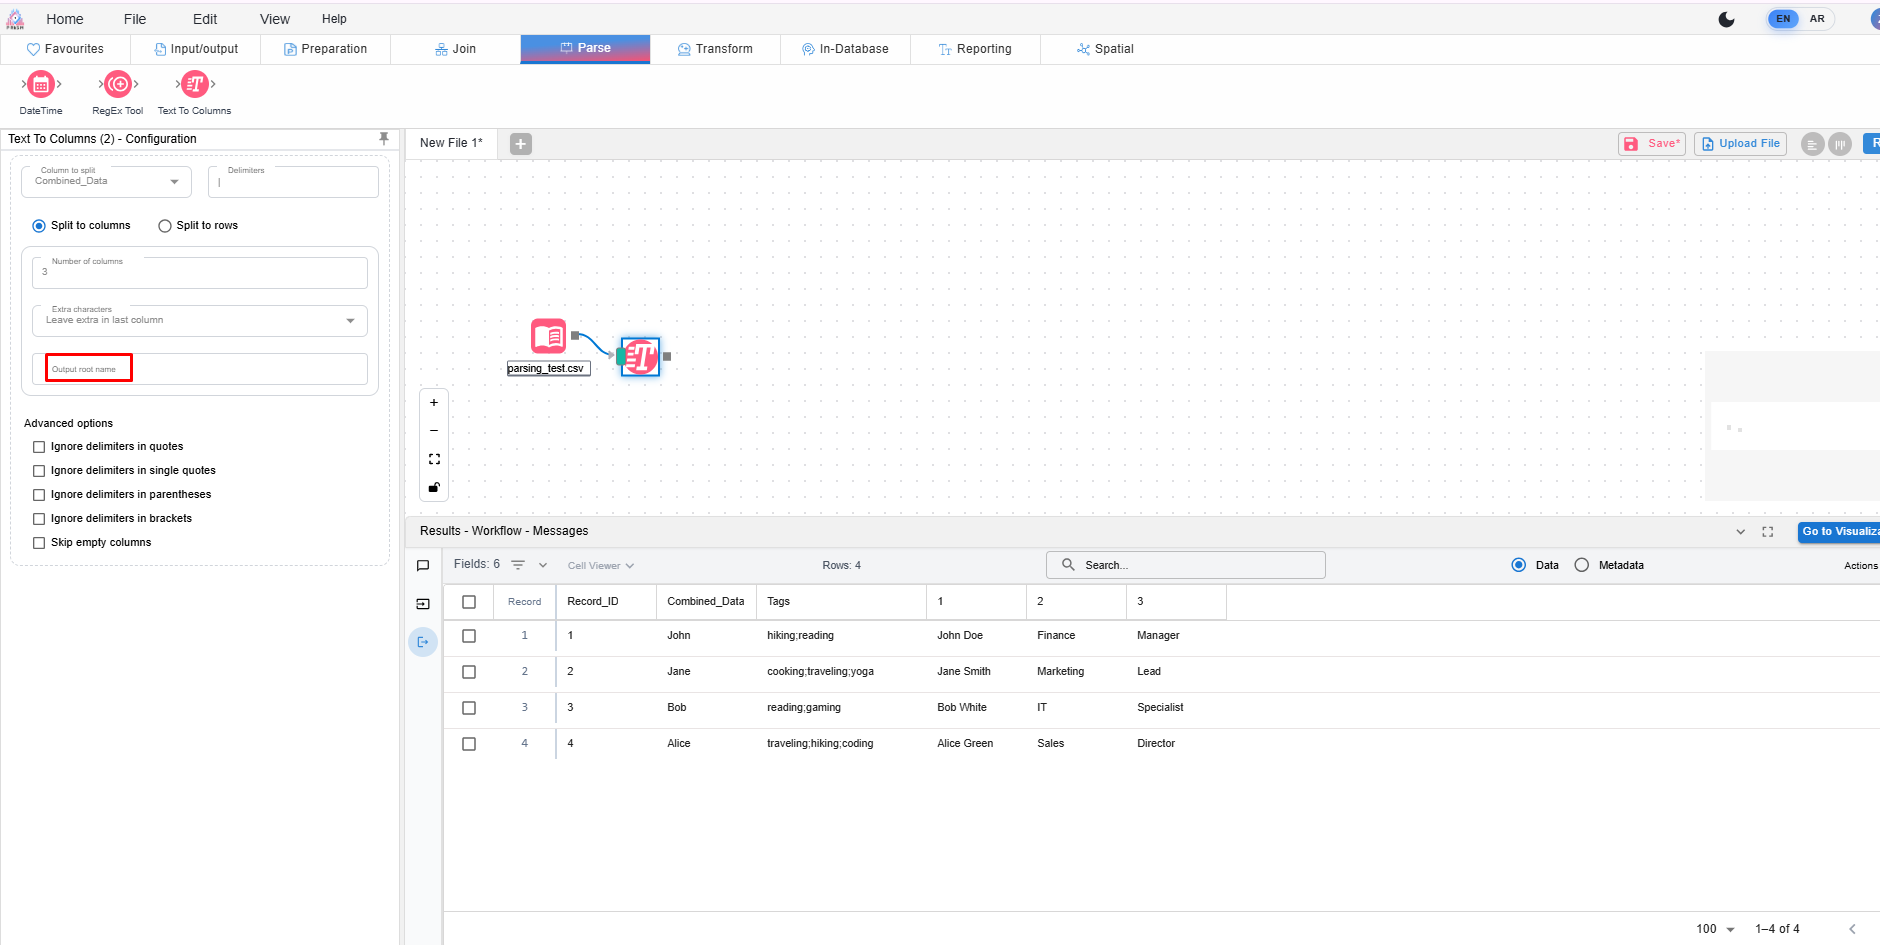Select Split to rows radio button
1880x945 pixels.
[165, 226]
